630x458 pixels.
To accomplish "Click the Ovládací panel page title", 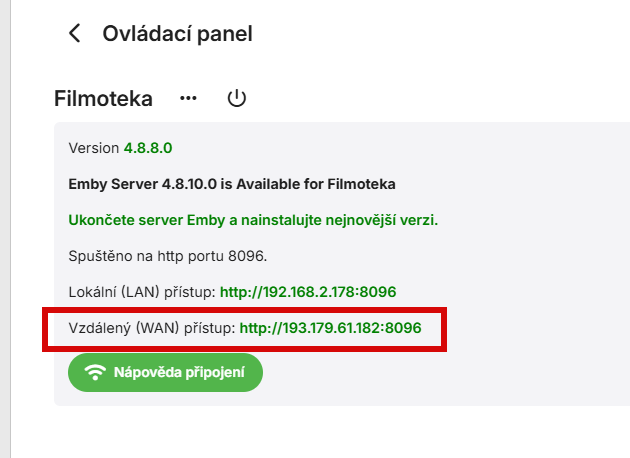I will (177, 33).
